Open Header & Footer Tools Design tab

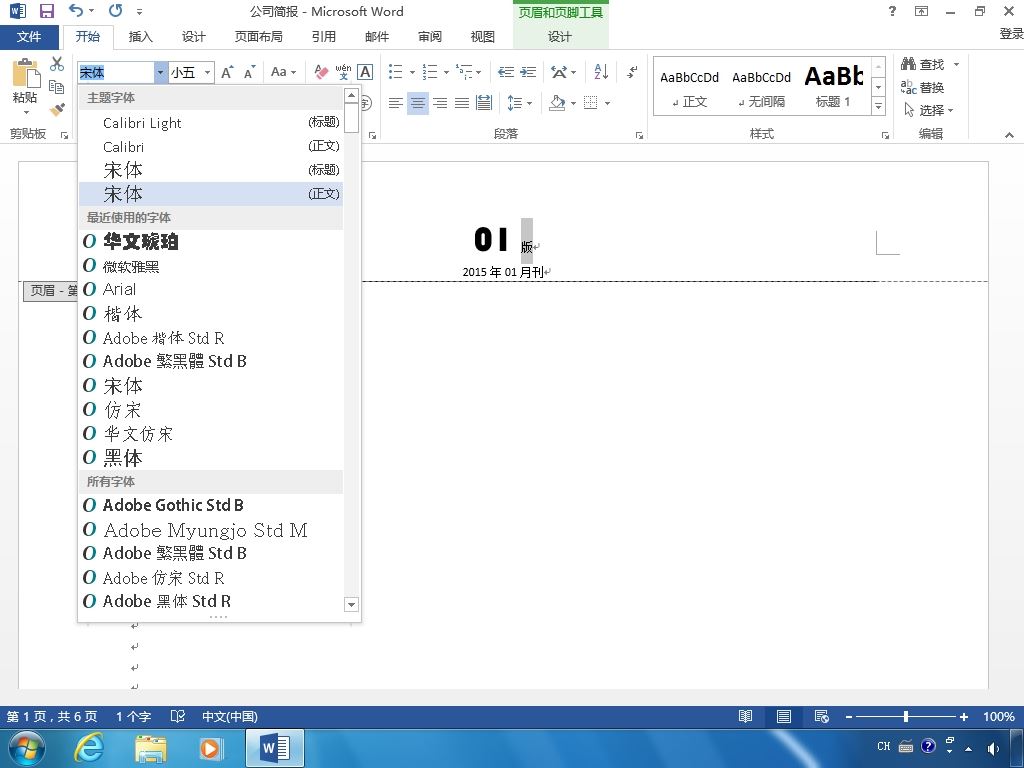pyautogui.click(x=560, y=37)
